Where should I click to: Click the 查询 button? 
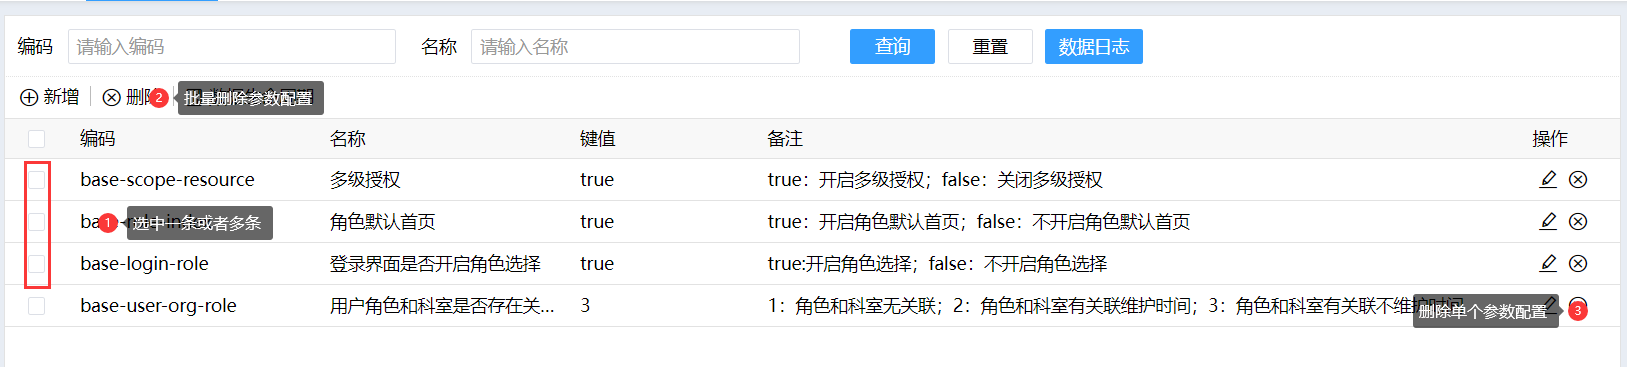892,47
